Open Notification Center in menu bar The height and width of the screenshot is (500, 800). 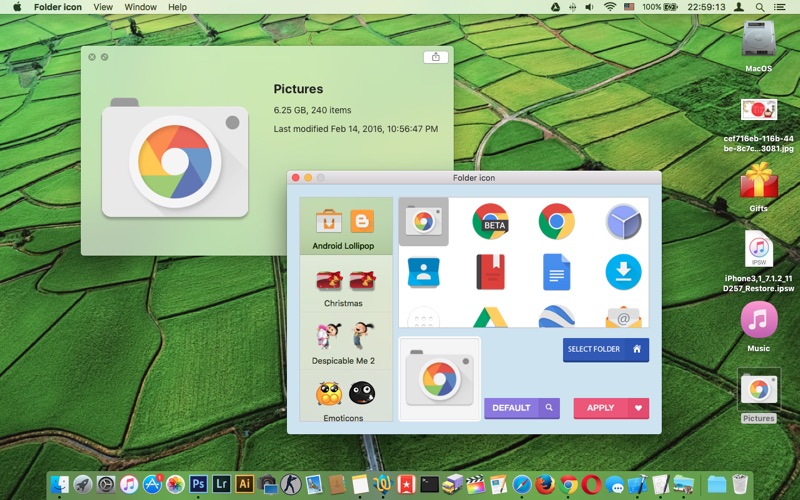coord(780,7)
